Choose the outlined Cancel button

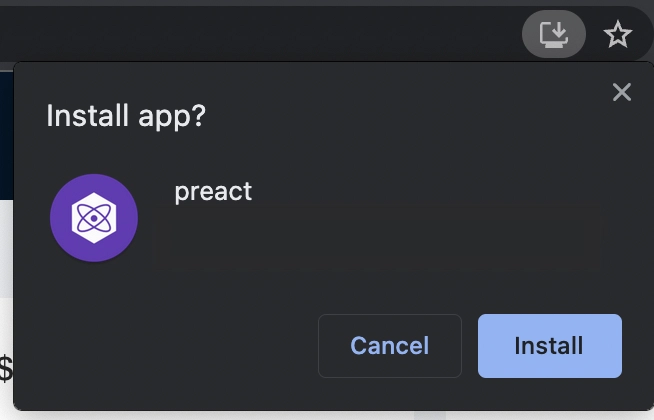[390, 346]
